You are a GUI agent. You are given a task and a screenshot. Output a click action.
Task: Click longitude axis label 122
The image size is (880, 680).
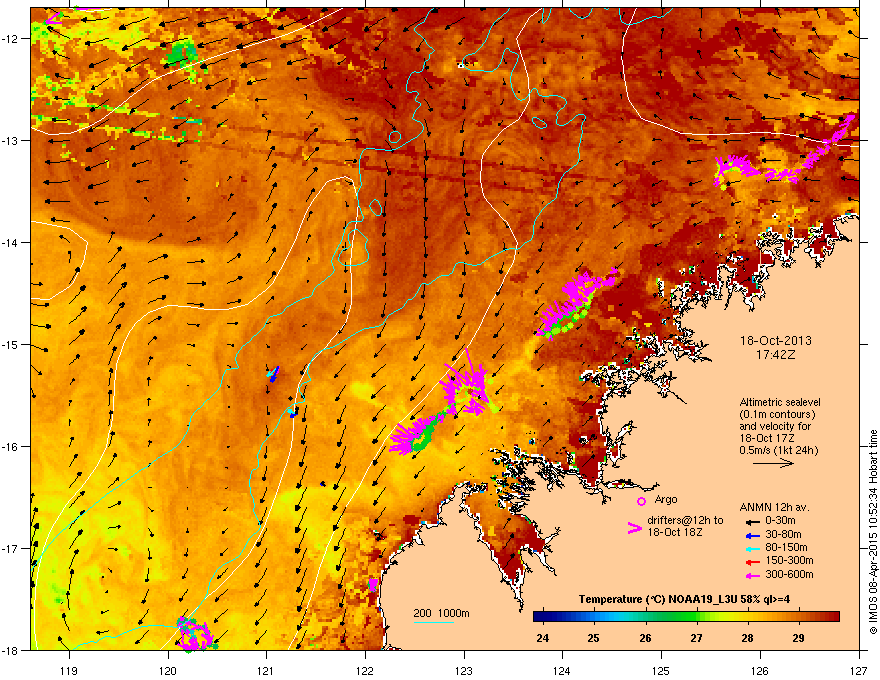[x=365, y=669]
